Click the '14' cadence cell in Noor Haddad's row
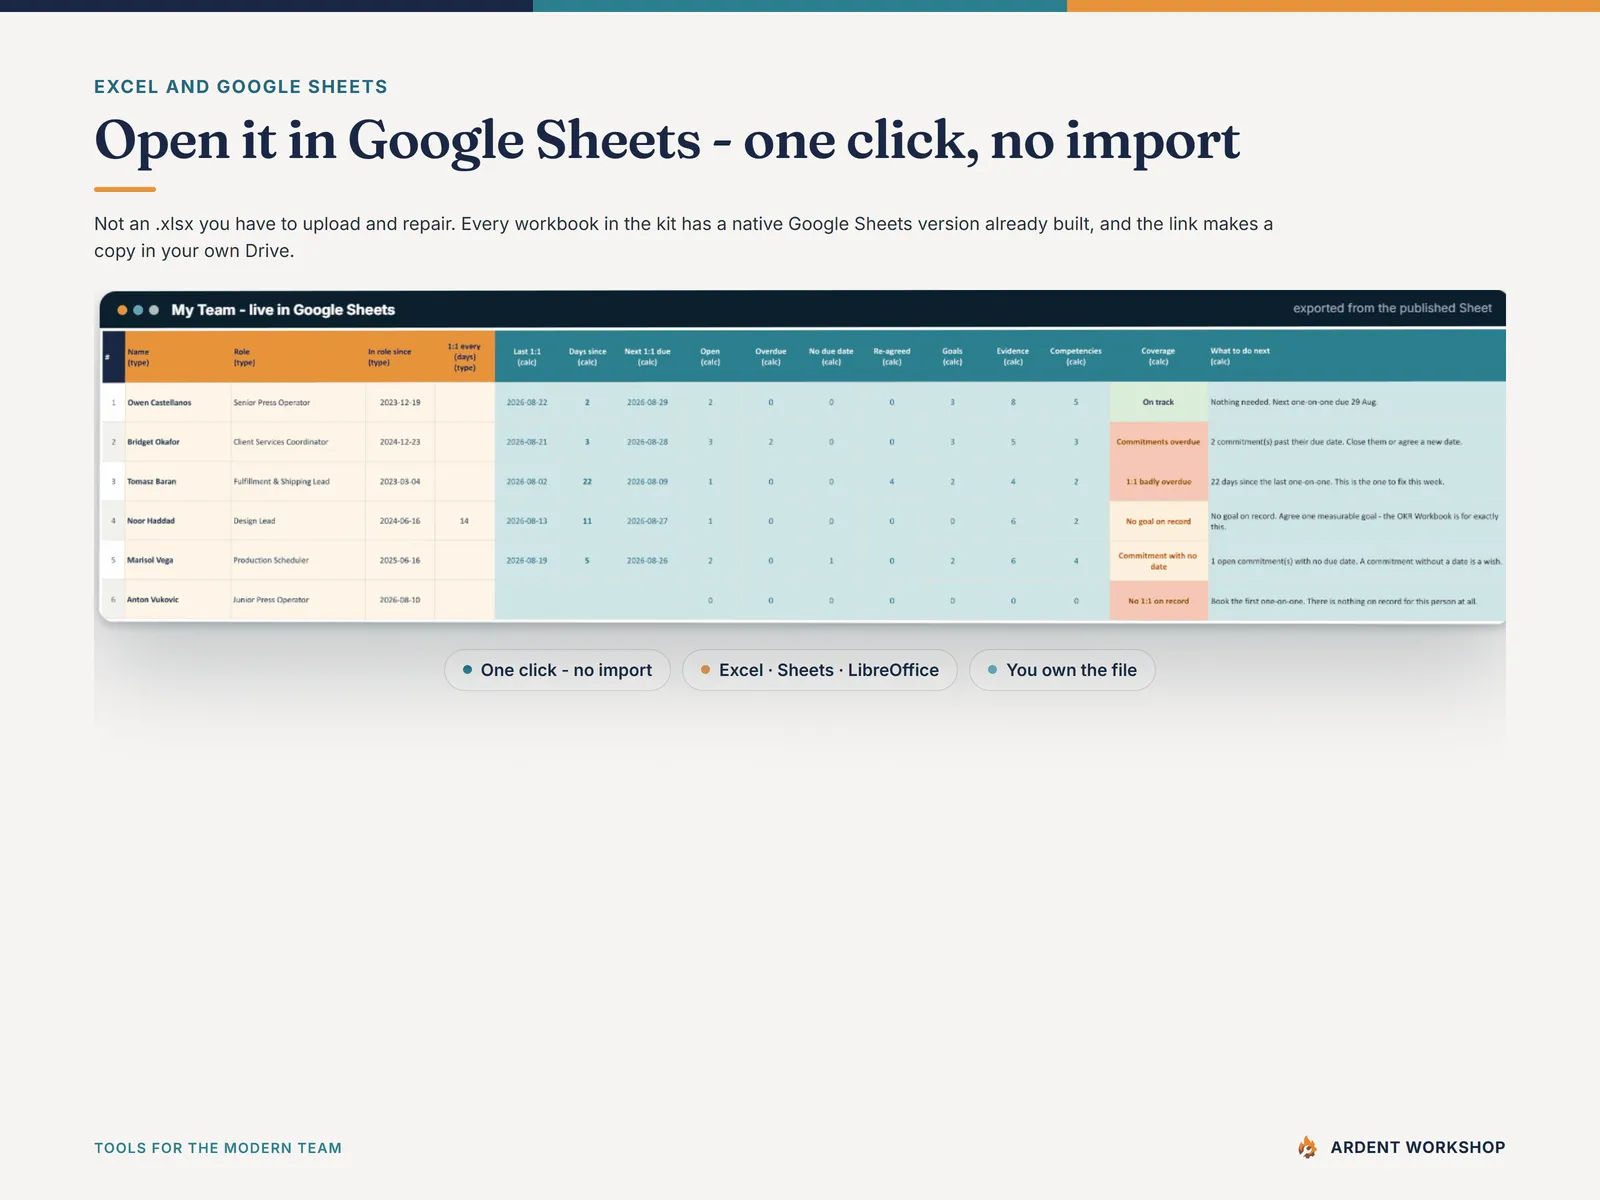This screenshot has width=1600, height=1200. 464,521
